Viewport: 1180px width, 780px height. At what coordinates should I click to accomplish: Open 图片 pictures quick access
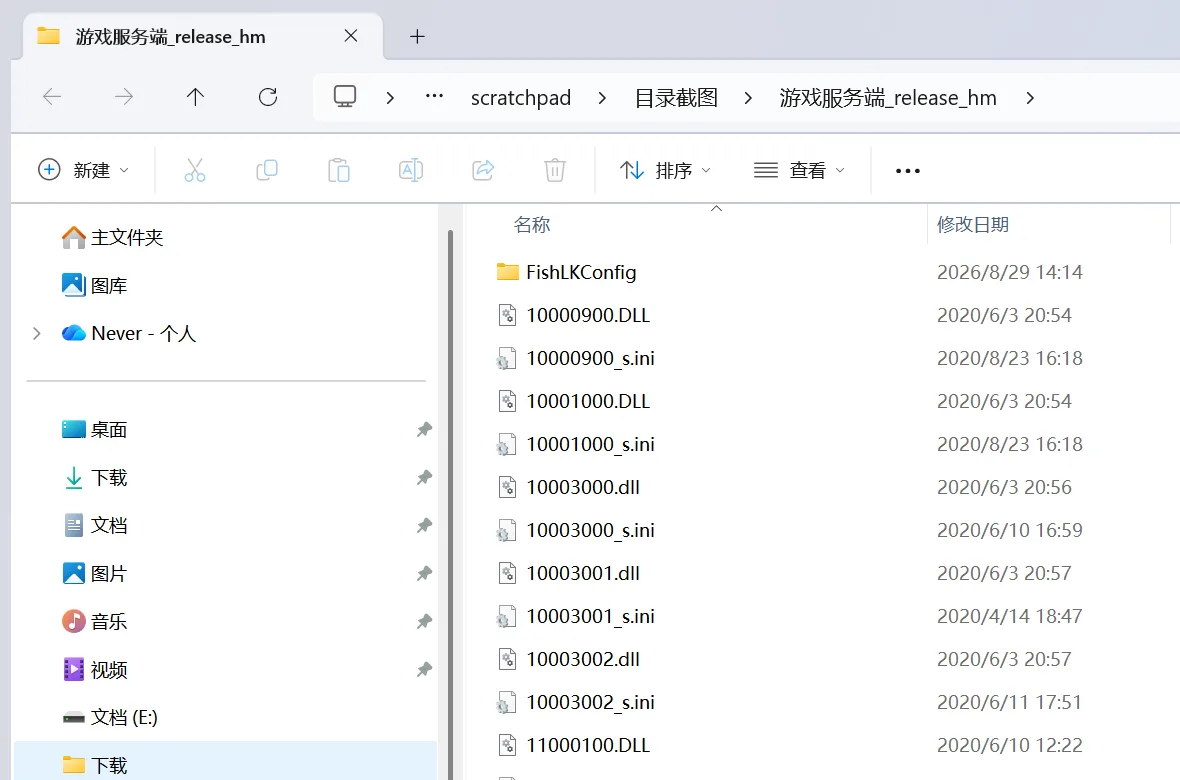(x=95, y=573)
